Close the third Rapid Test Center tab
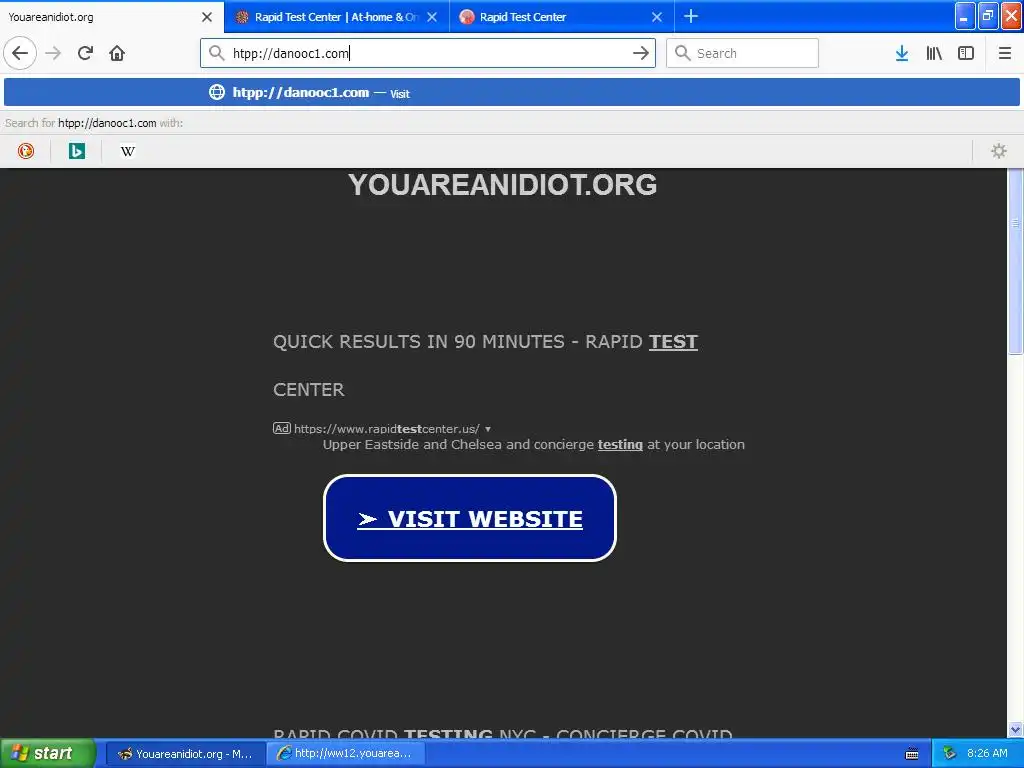 657,17
